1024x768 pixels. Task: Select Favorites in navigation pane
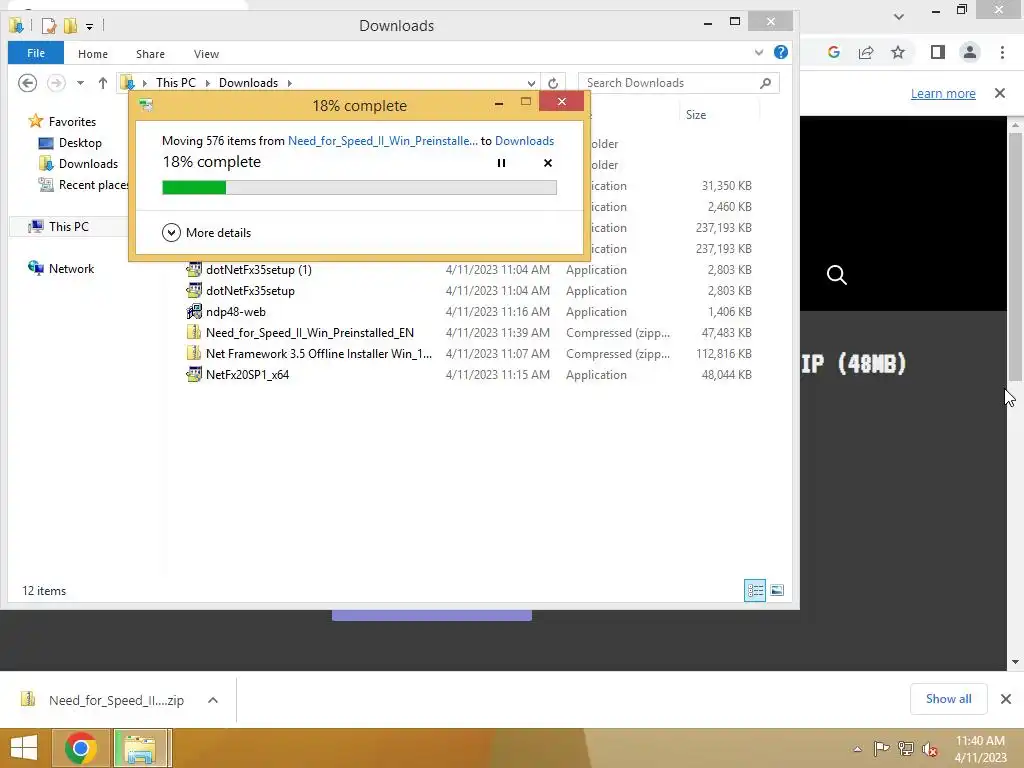[63, 121]
